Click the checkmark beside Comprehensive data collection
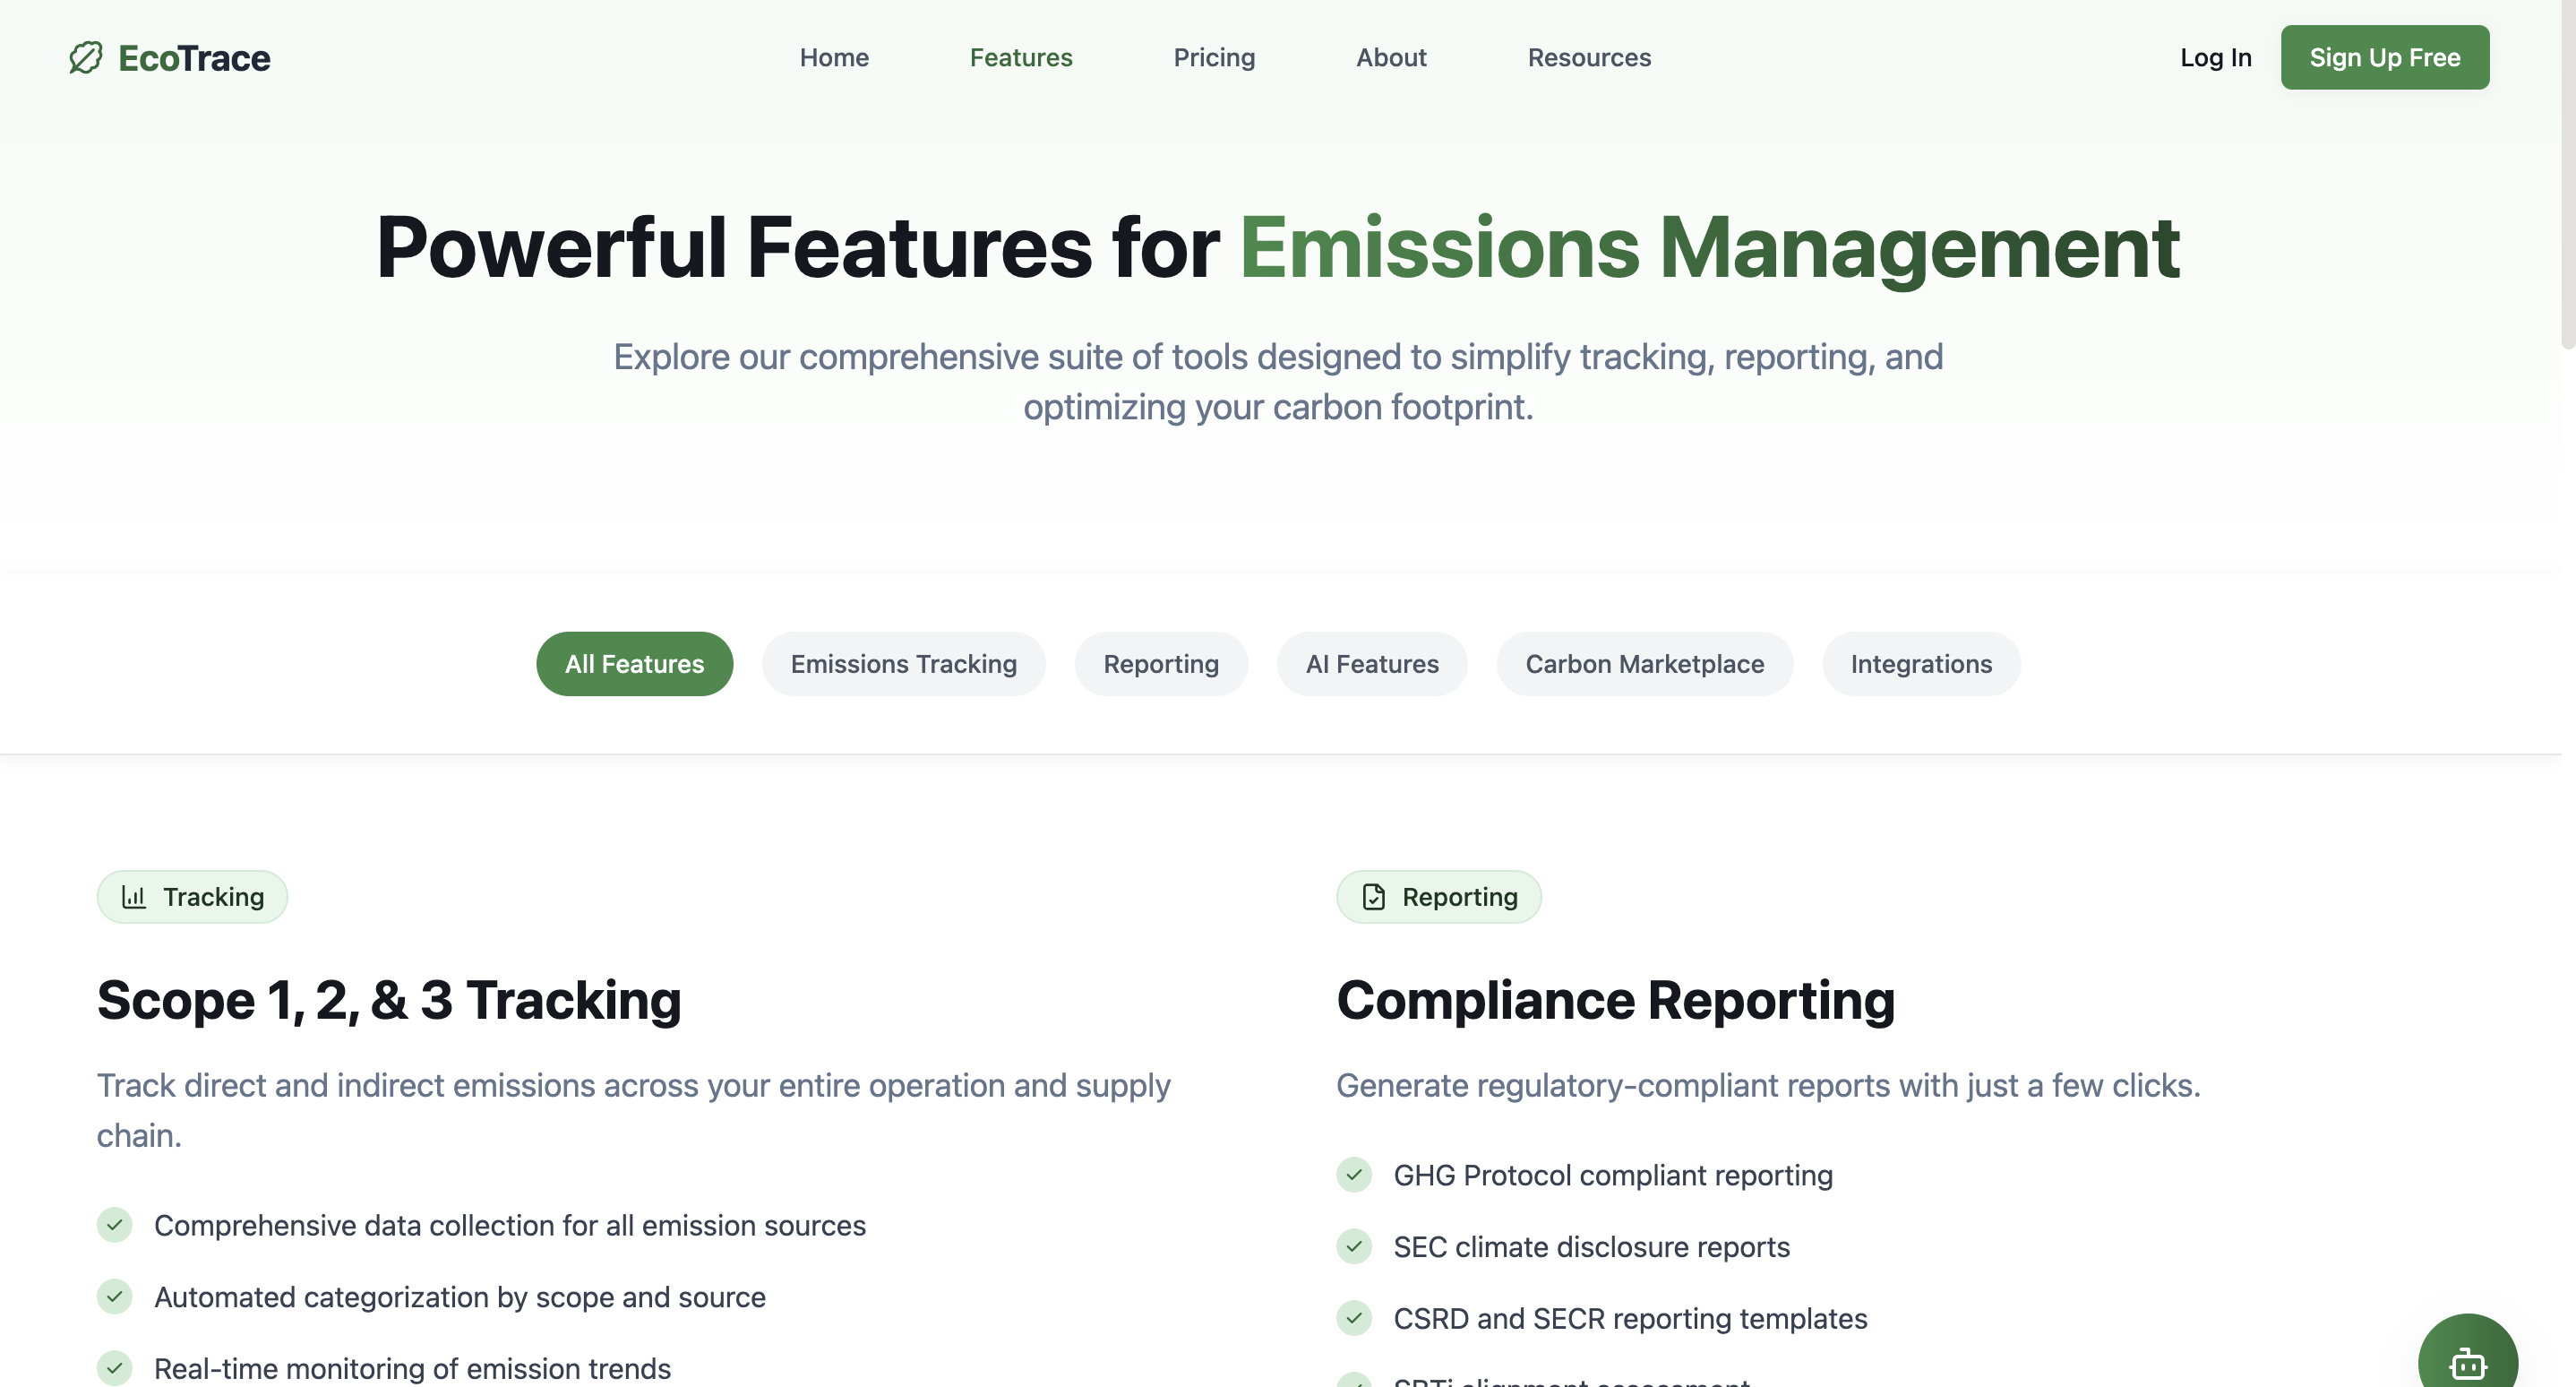 click(115, 1225)
